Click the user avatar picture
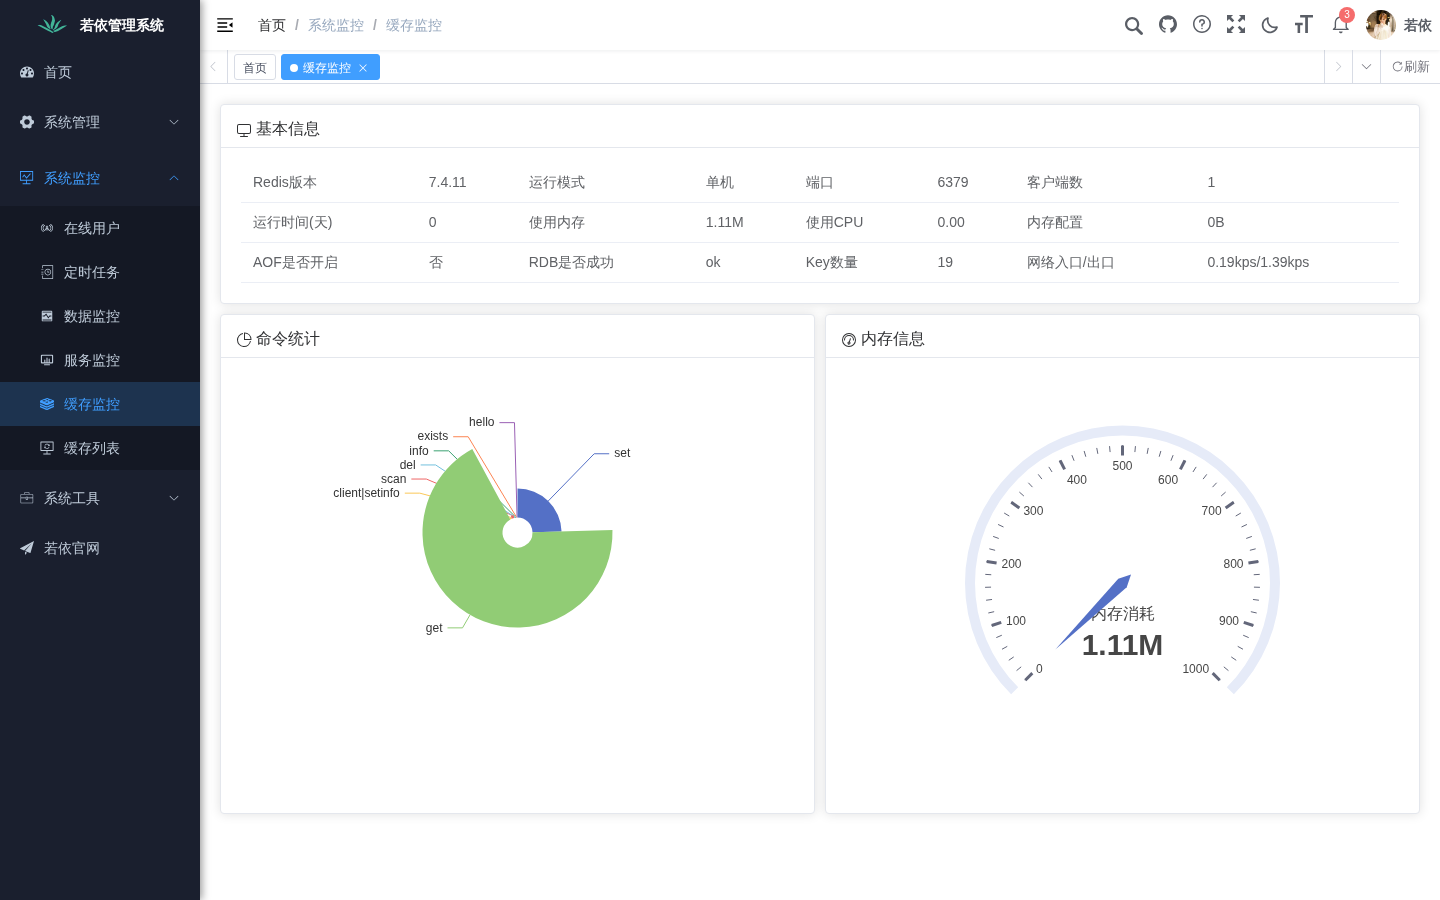The height and width of the screenshot is (900, 1440). (1381, 25)
